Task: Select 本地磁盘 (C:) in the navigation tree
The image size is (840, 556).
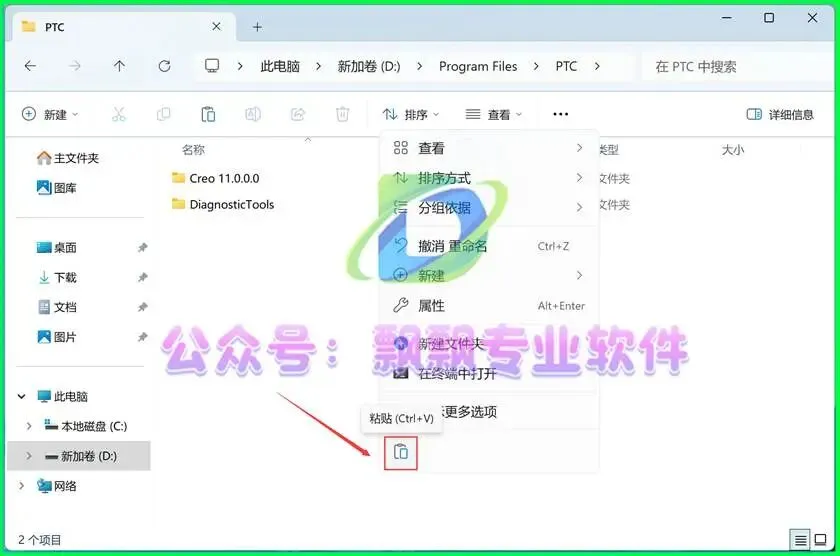Action: [86, 426]
